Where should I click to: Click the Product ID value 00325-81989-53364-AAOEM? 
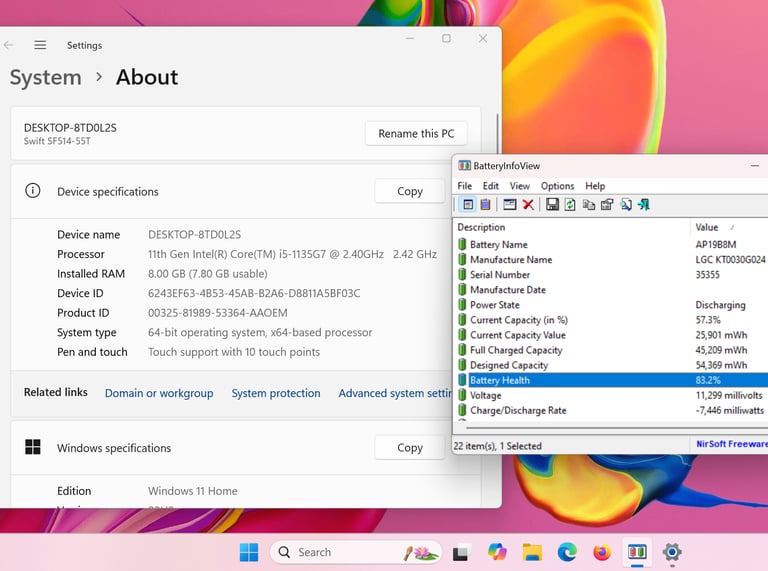coord(217,313)
